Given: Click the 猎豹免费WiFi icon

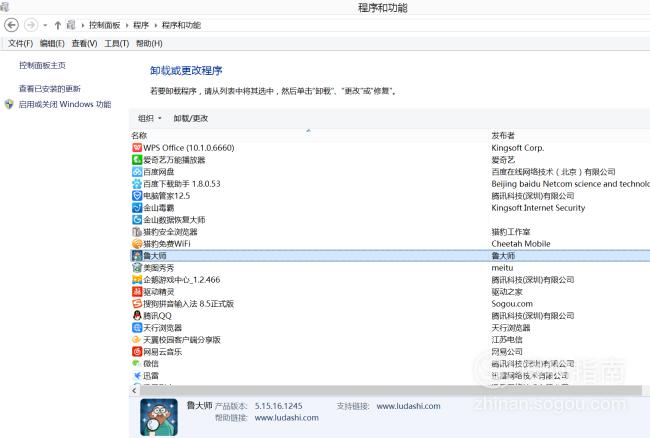Looking at the screenshot, I should click(137, 244).
